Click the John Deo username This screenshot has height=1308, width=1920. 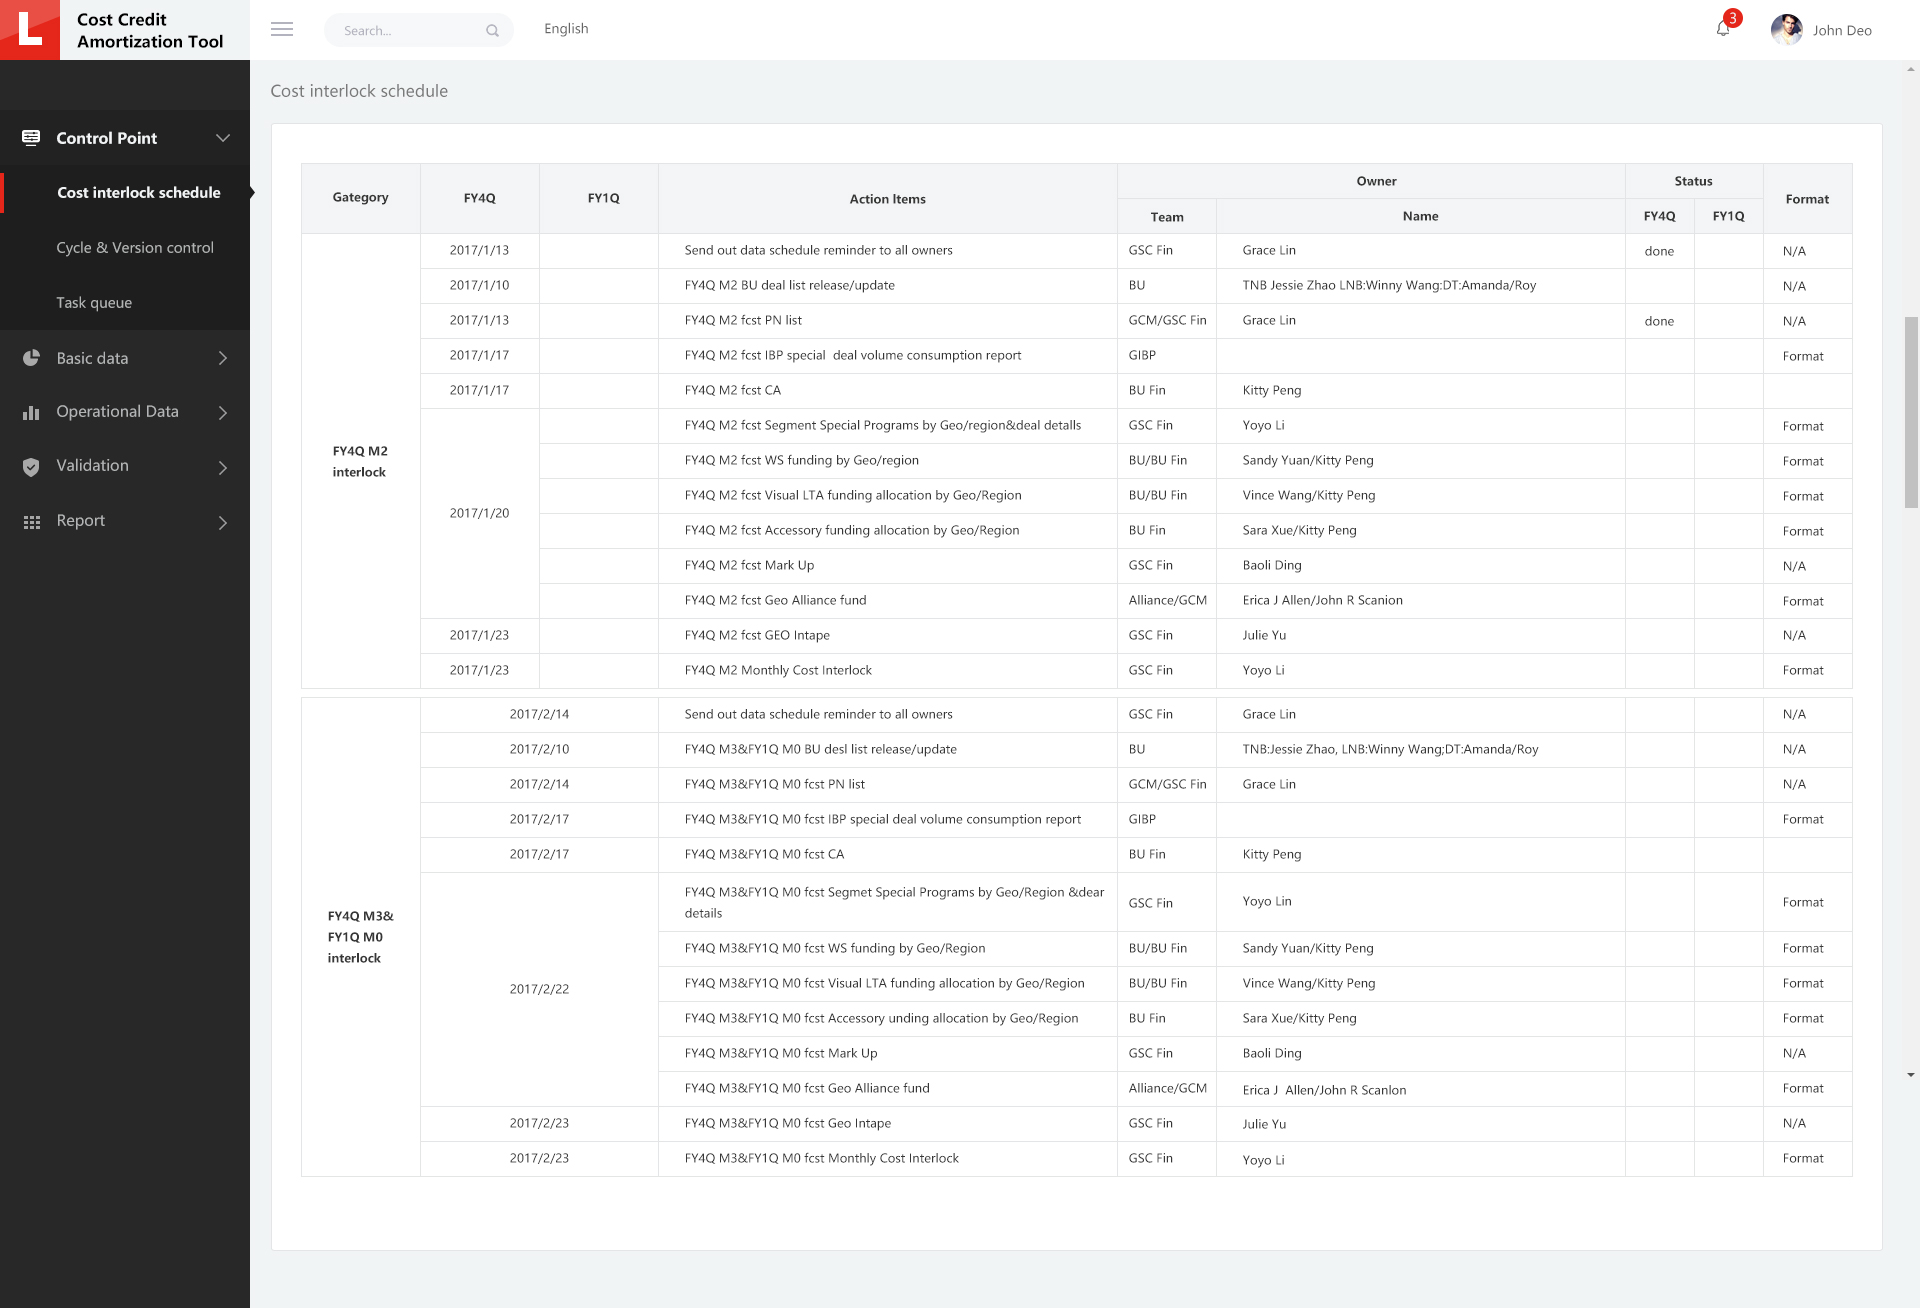1842,30
